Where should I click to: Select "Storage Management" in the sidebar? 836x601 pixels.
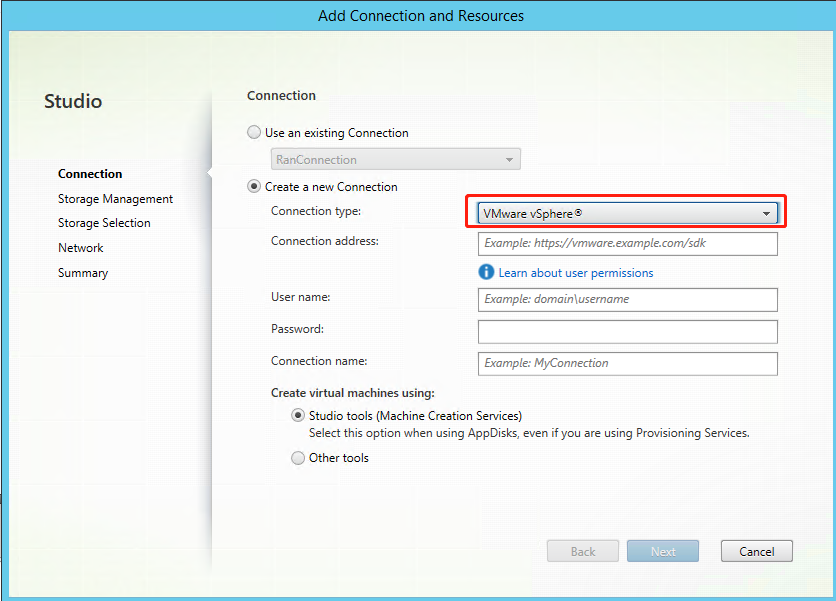click(115, 198)
